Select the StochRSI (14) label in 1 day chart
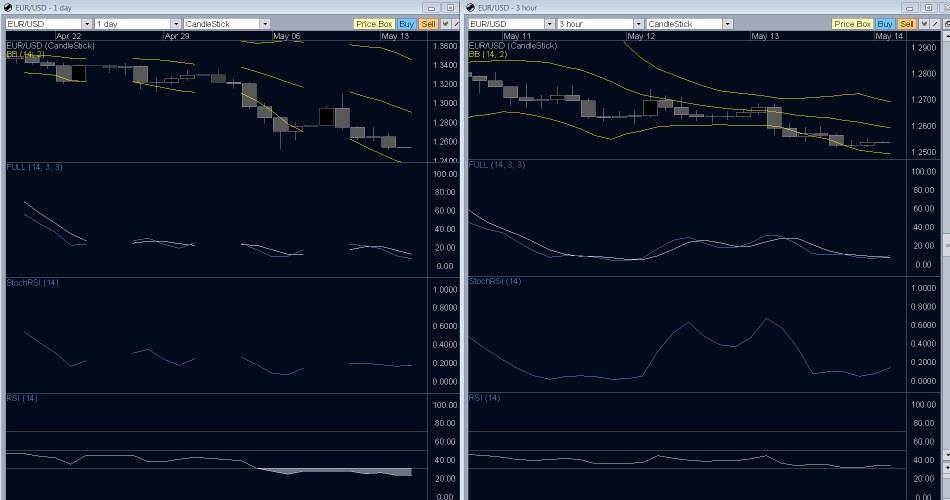 coord(33,282)
